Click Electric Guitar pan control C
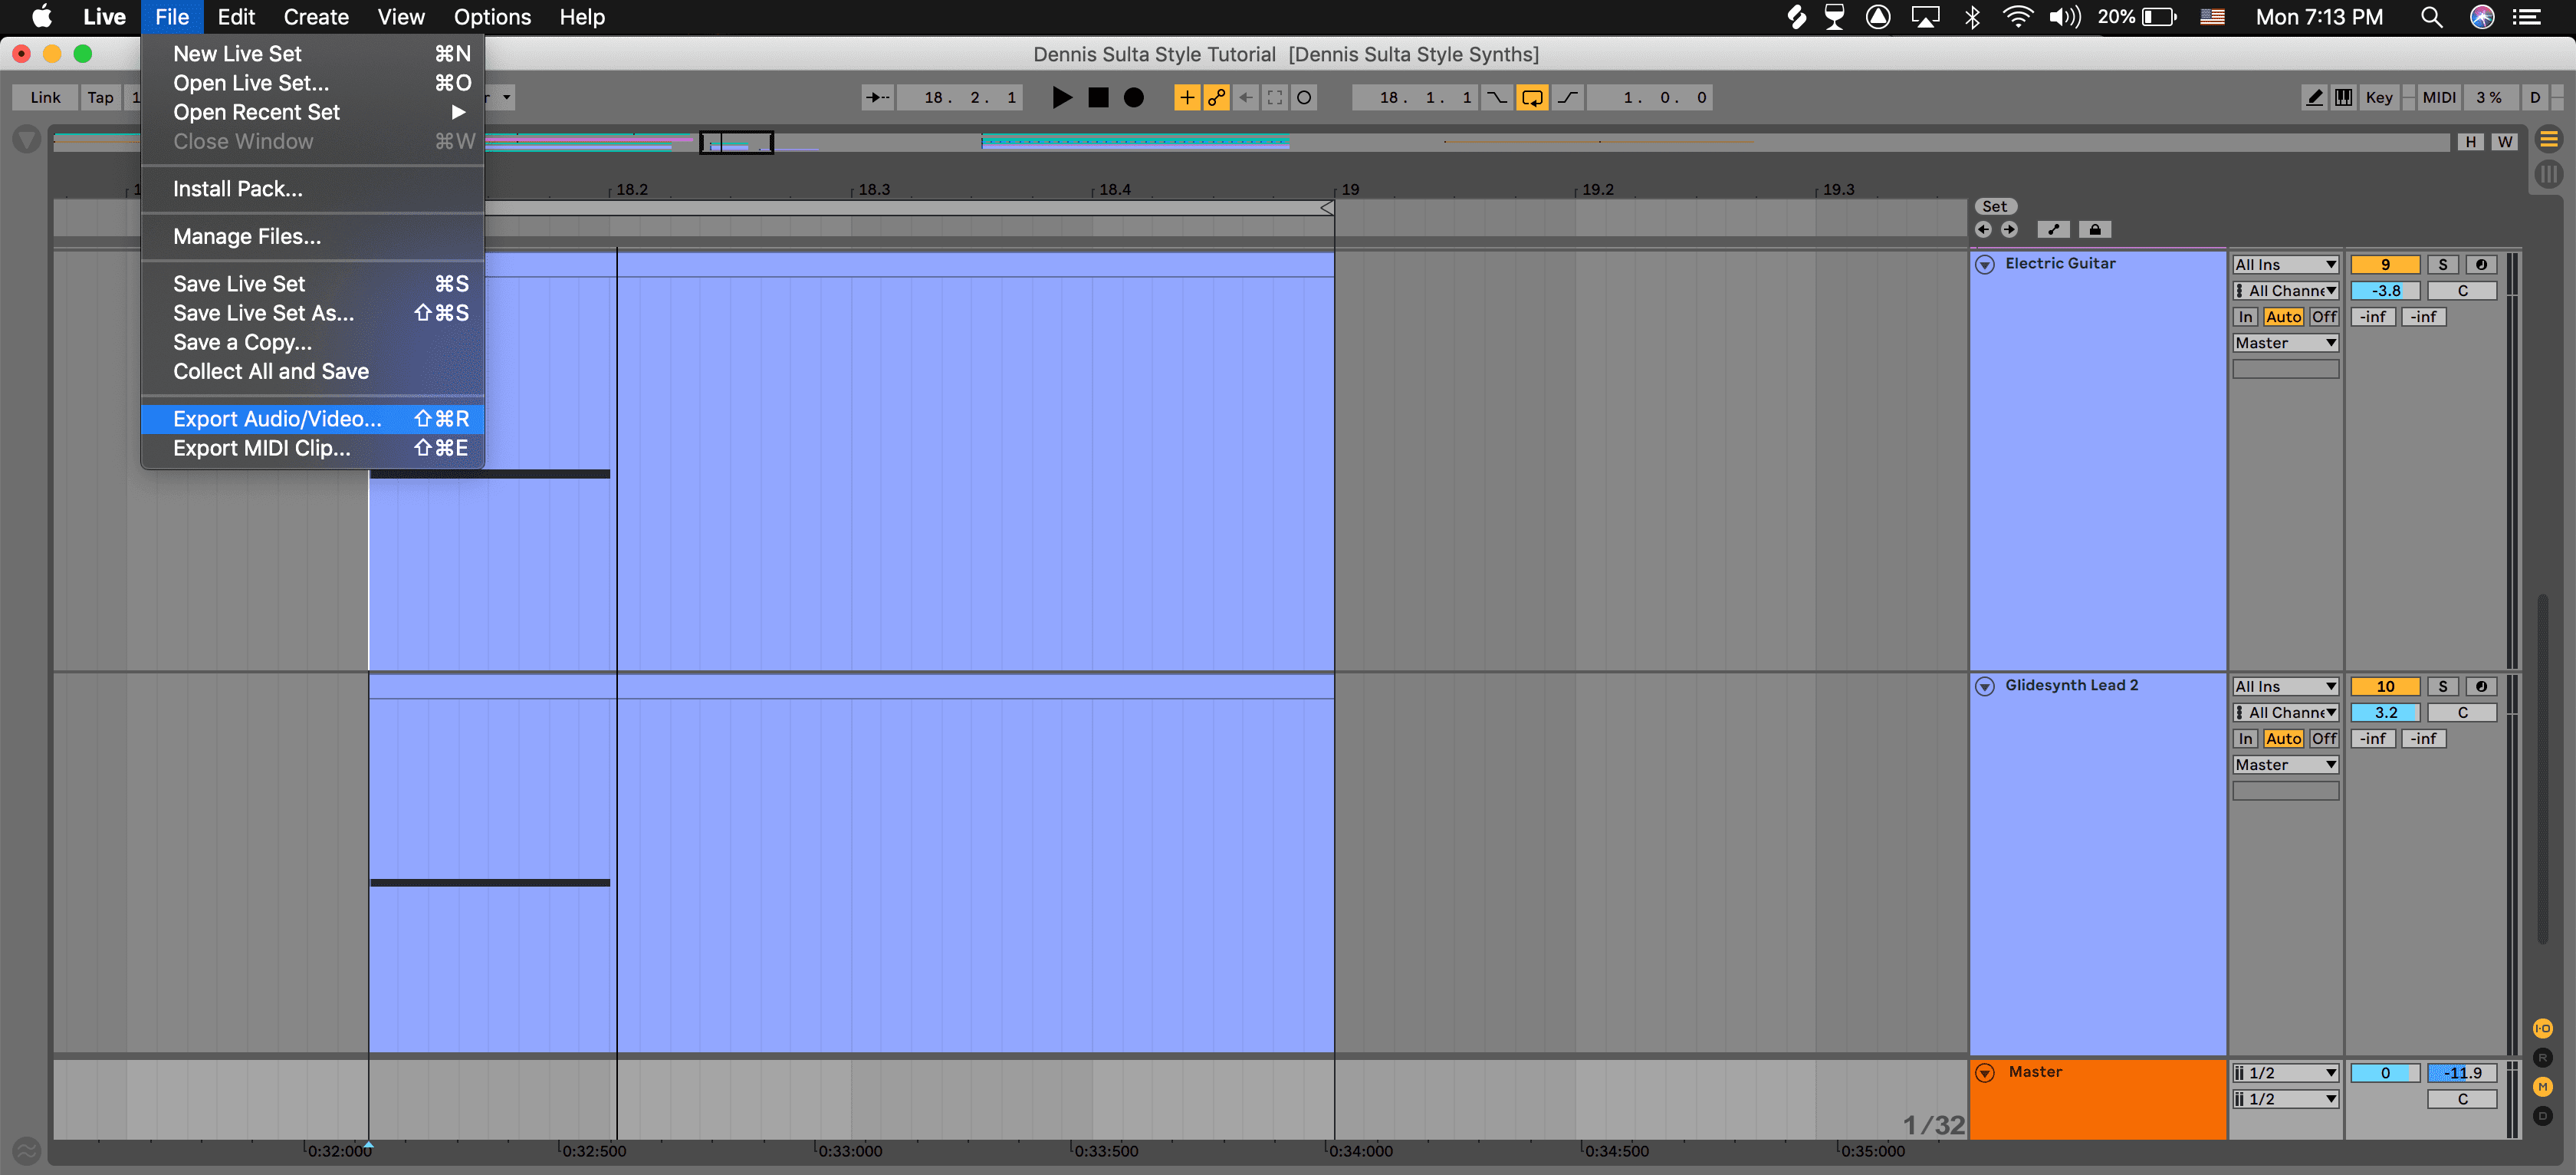2576x1175 pixels. point(2462,290)
